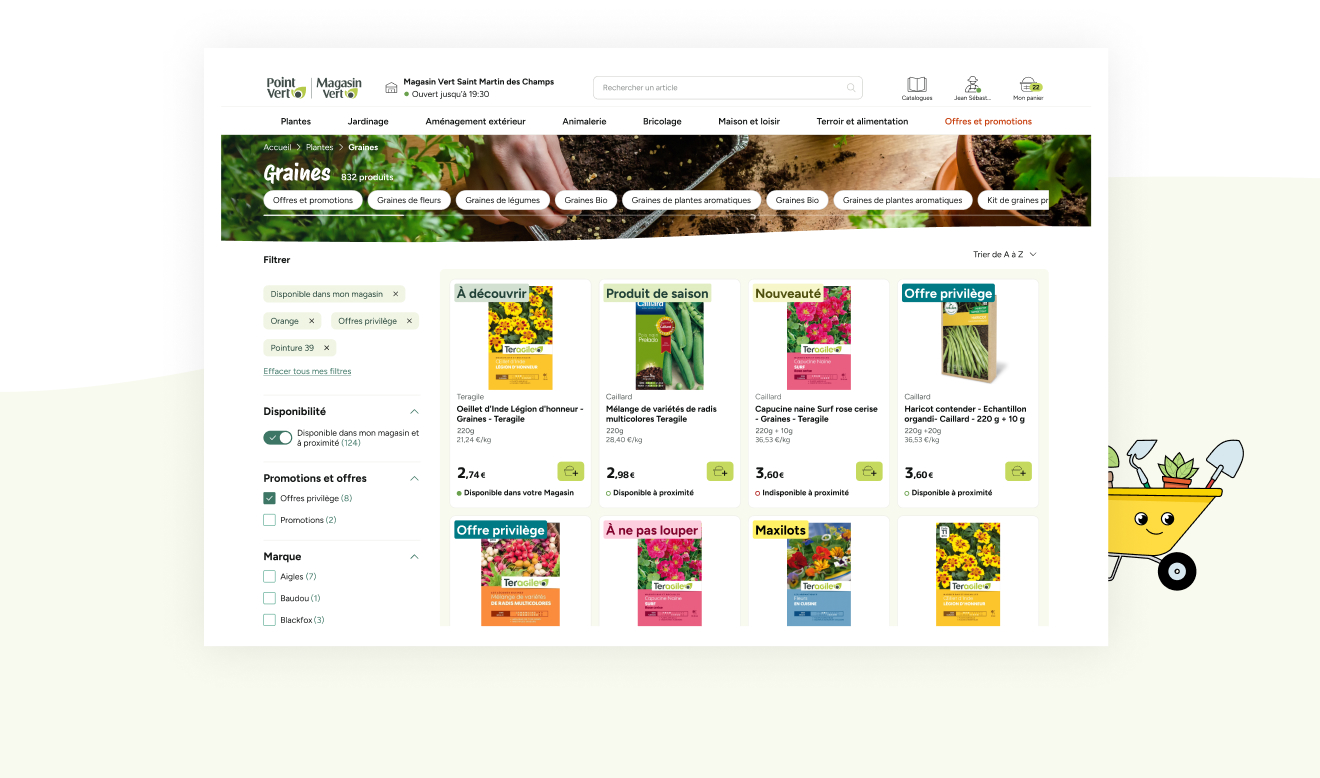
Task: Open the Jardinage menu
Action: (368, 121)
